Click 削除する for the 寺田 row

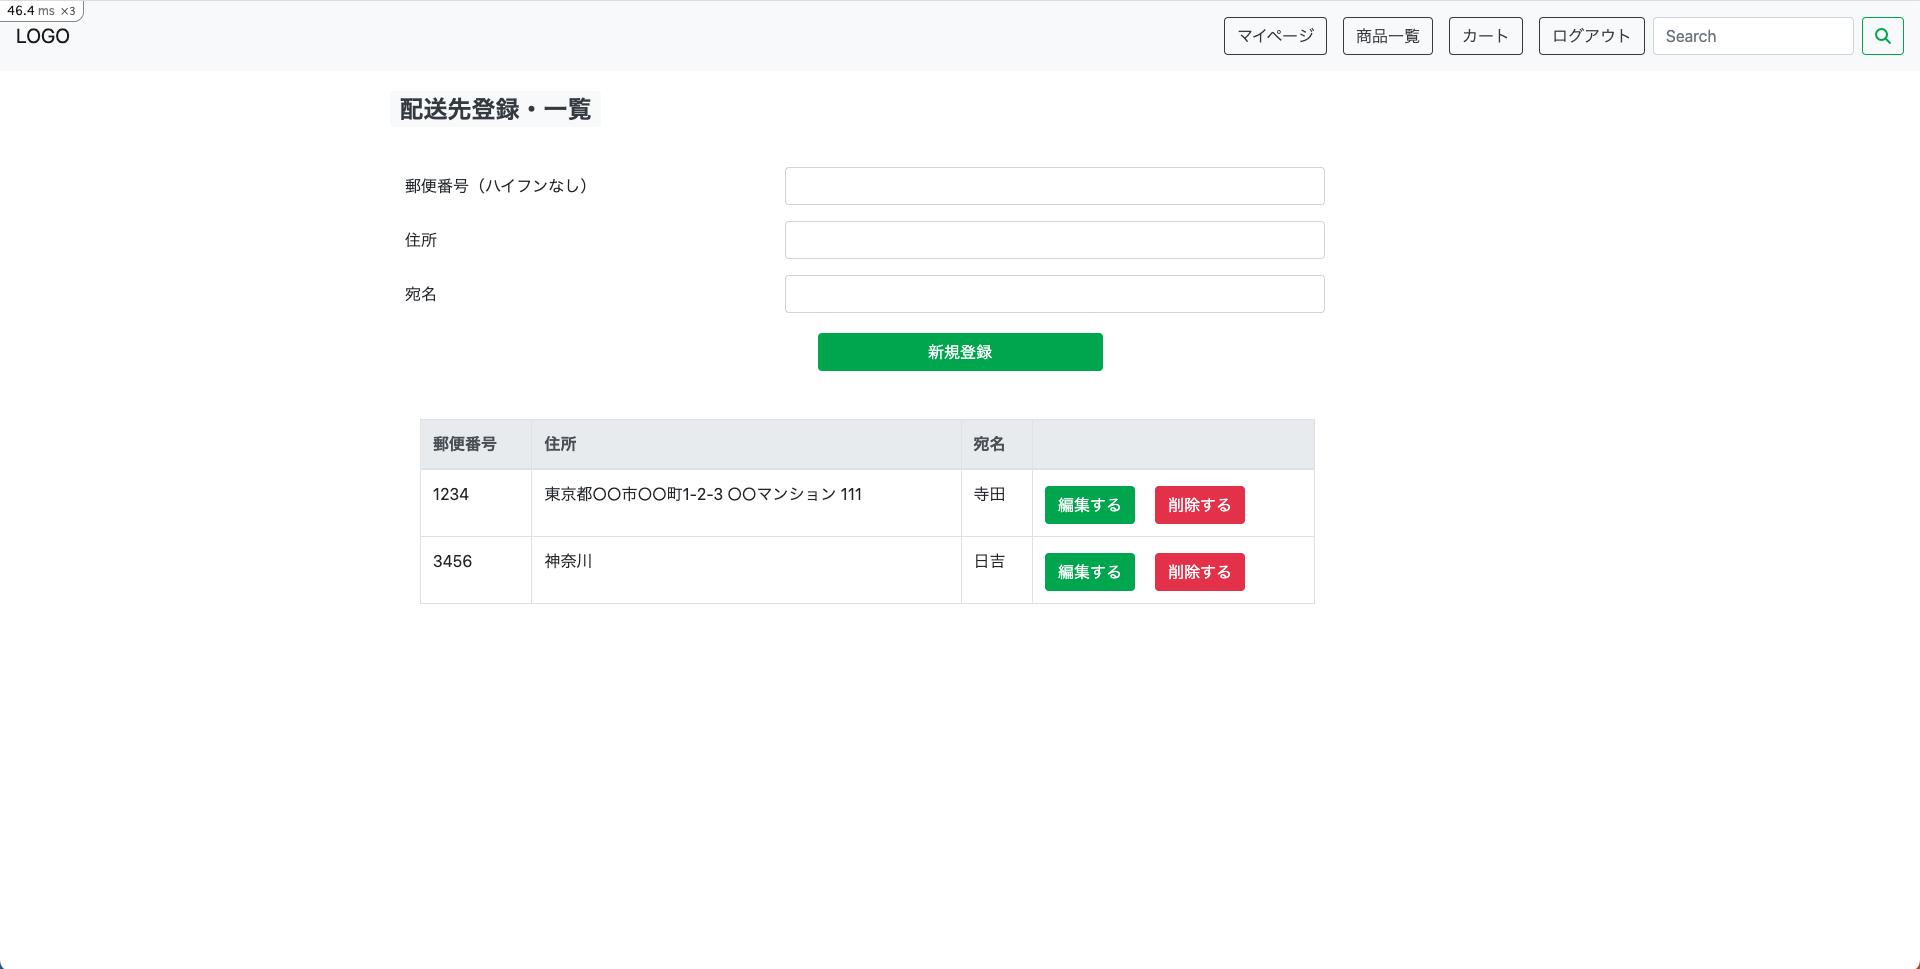(x=1199, y=505)
